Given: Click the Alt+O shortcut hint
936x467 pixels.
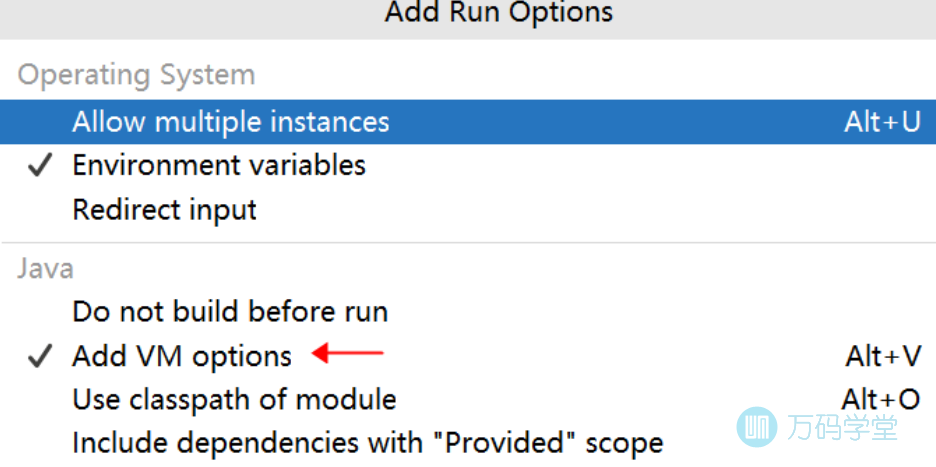Looking at the screenshot, I should click(x=880, y=400).
